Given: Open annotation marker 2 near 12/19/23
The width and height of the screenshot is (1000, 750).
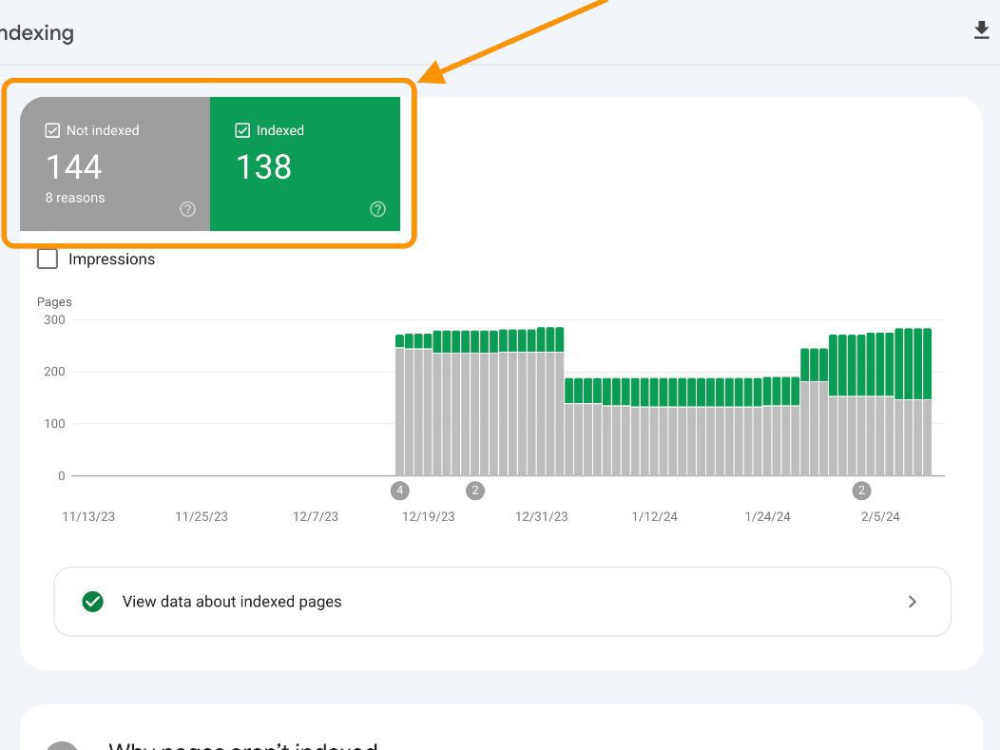Looking at the screenshot, I should (475, 490).
